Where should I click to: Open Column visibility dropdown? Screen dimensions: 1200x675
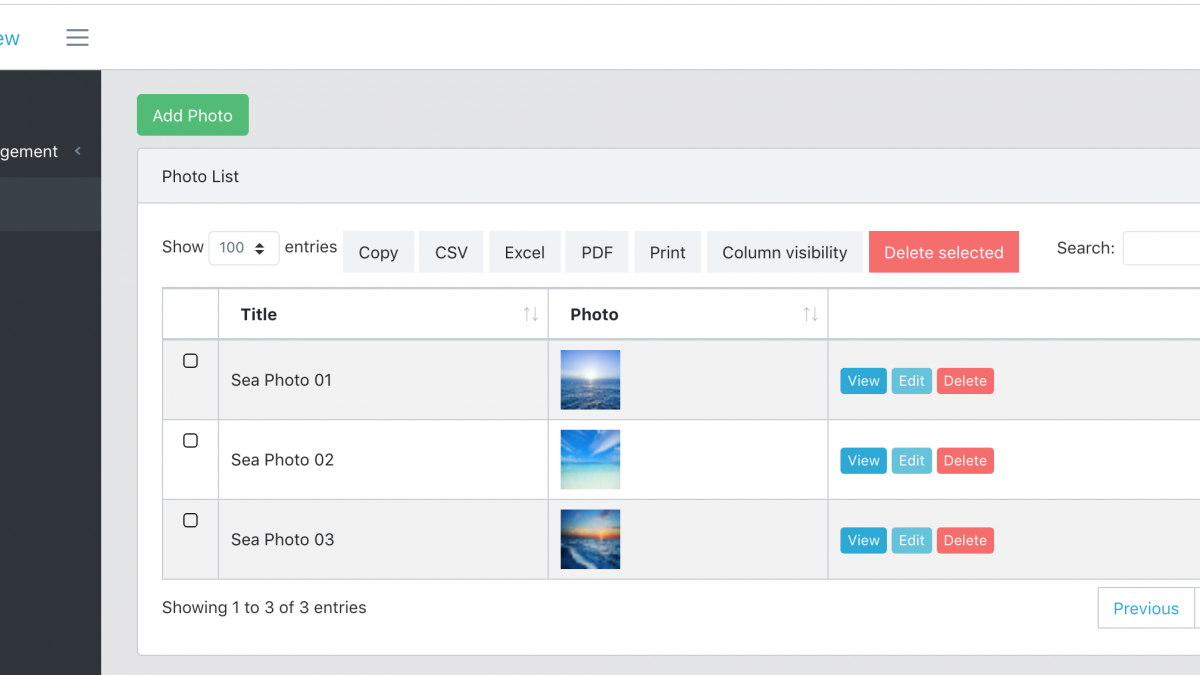(x=785, y=252)
